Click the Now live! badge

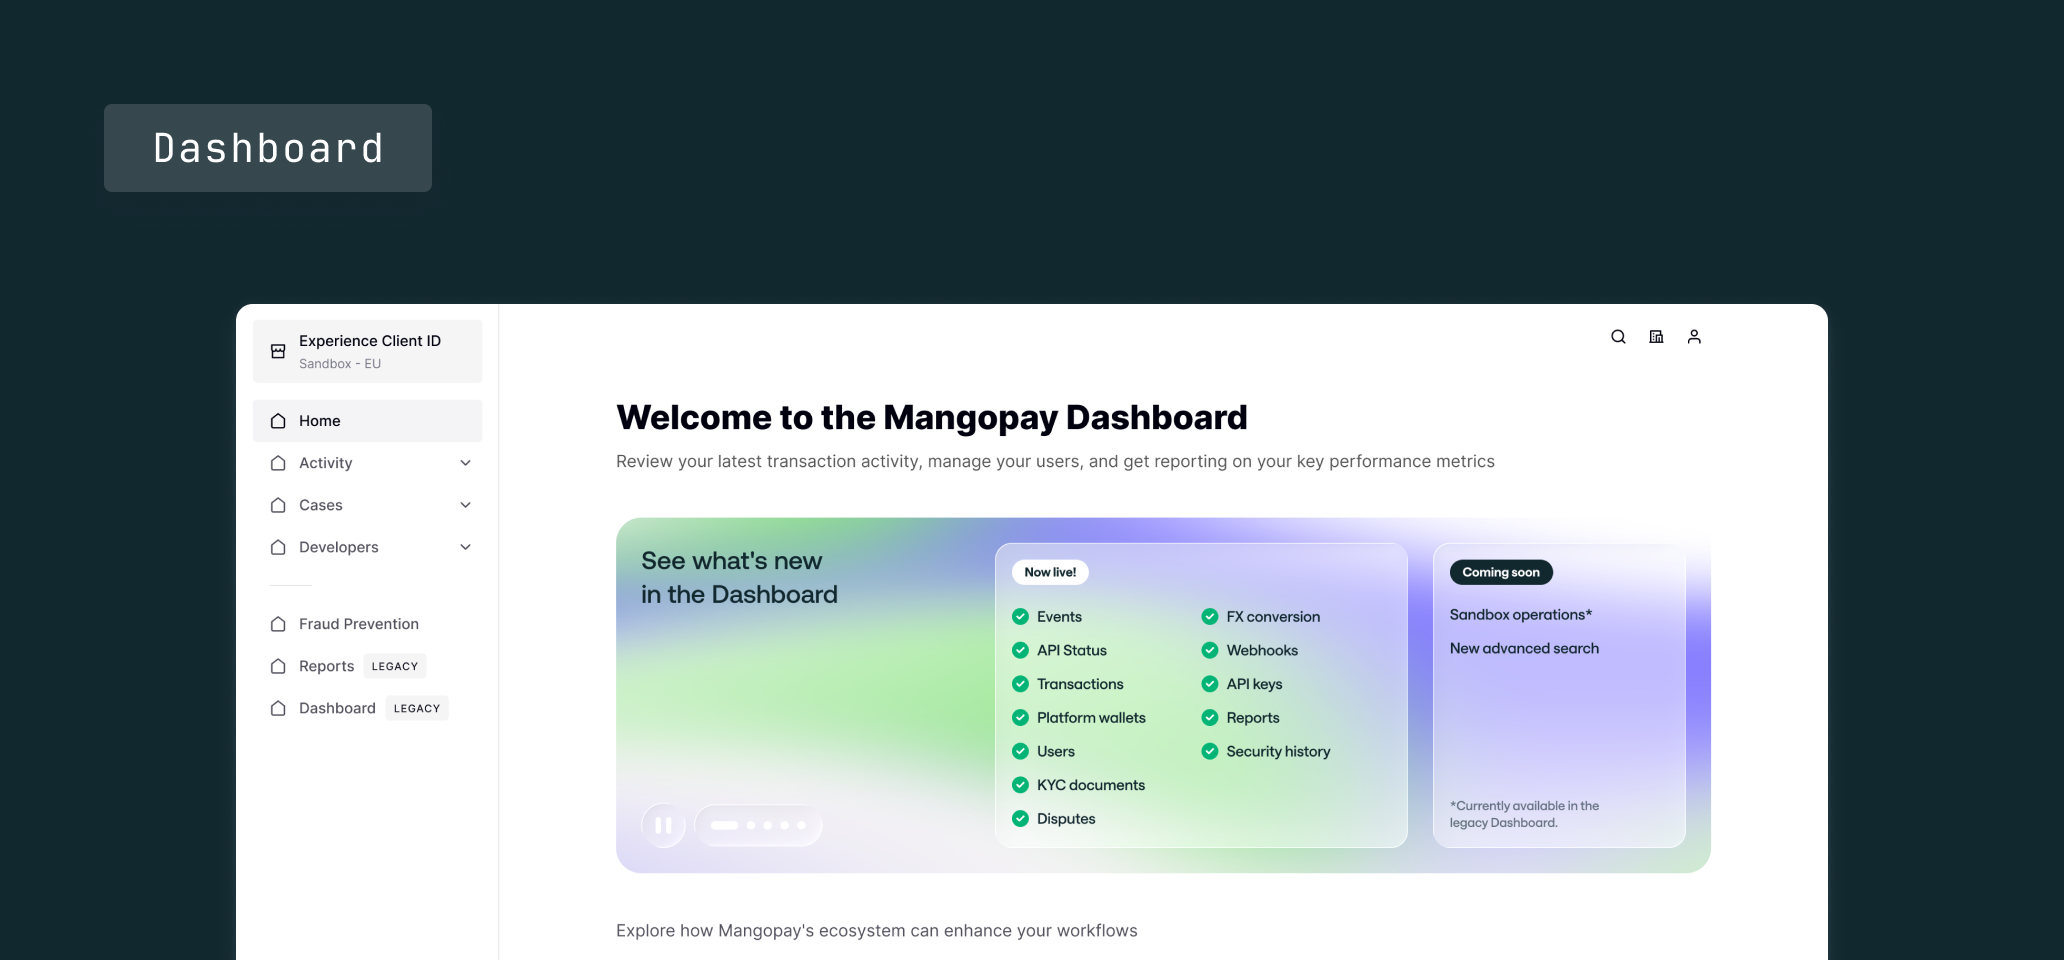point(1050,572)
